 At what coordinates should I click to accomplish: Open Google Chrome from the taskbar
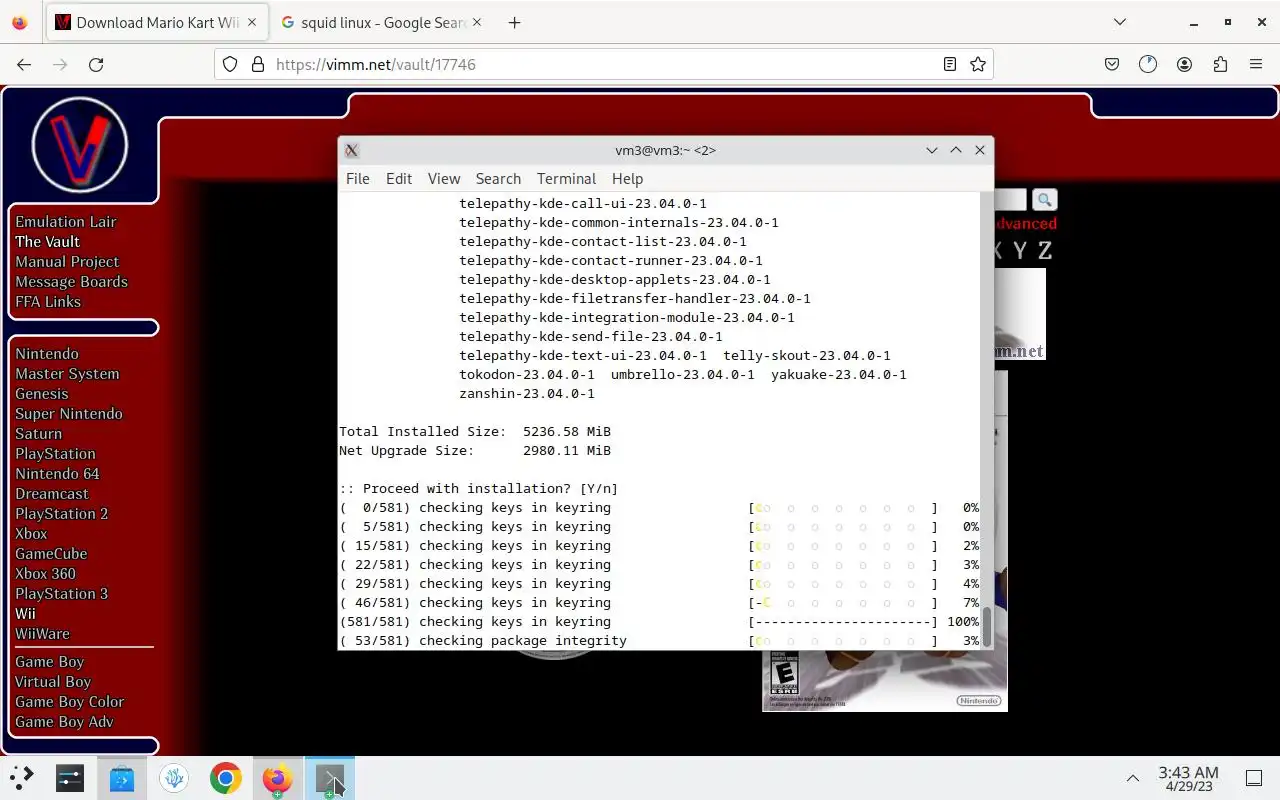click(226, 778)
